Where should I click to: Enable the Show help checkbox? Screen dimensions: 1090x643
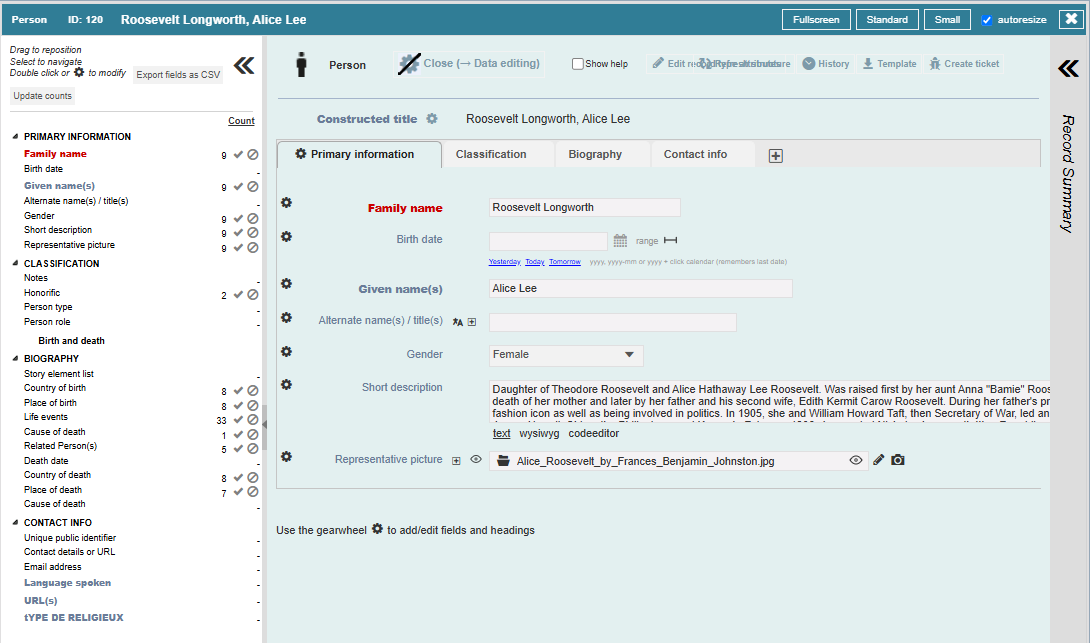click(x=578, y=64)
